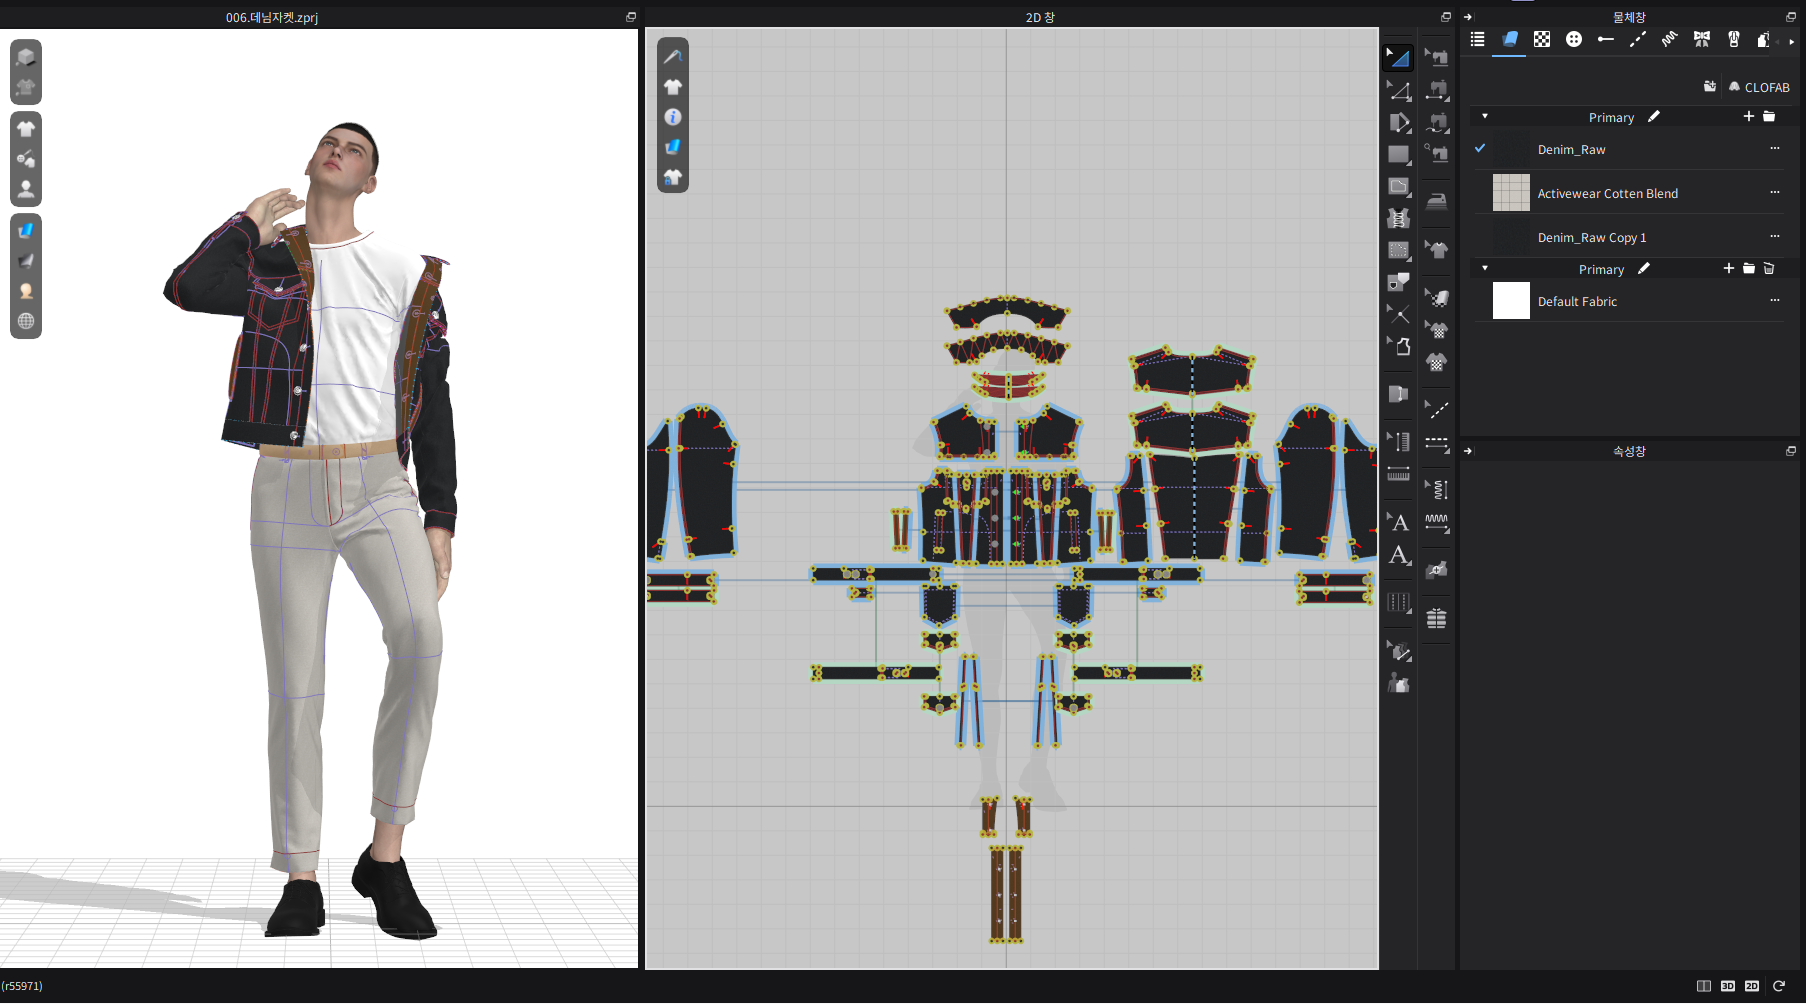
Task: Add a new fabric to first Primary group
Action: (x=1748, y=117)
